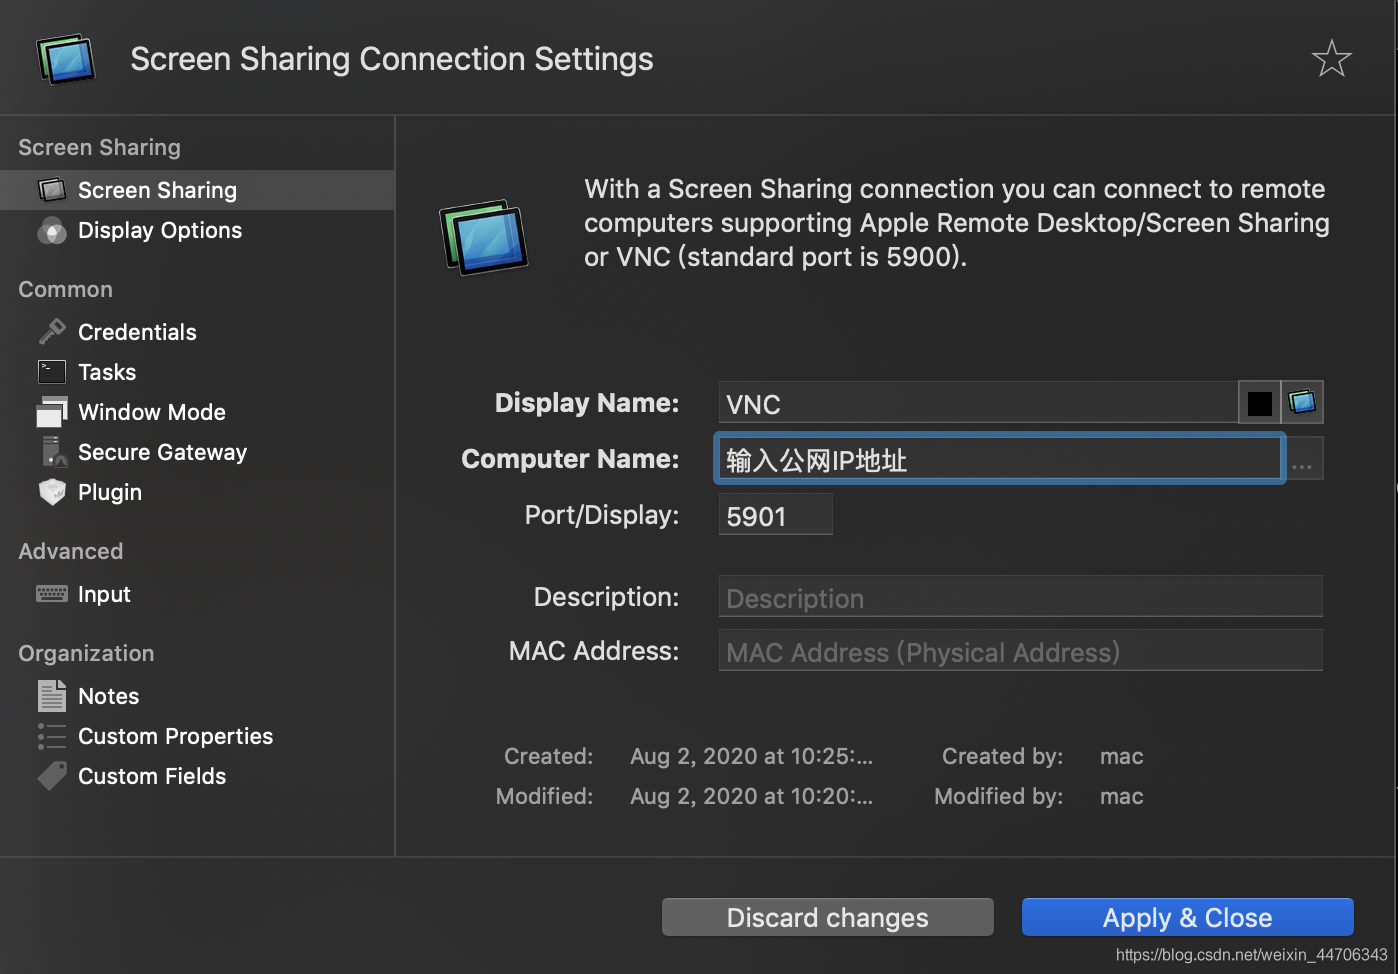
Task: Mark connection as favorite with star icon
Action: 1331,59
